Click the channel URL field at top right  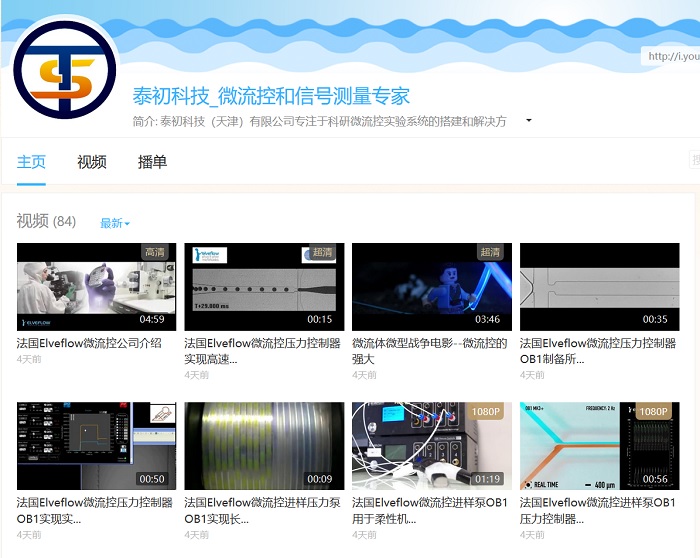tap(671, 56)
